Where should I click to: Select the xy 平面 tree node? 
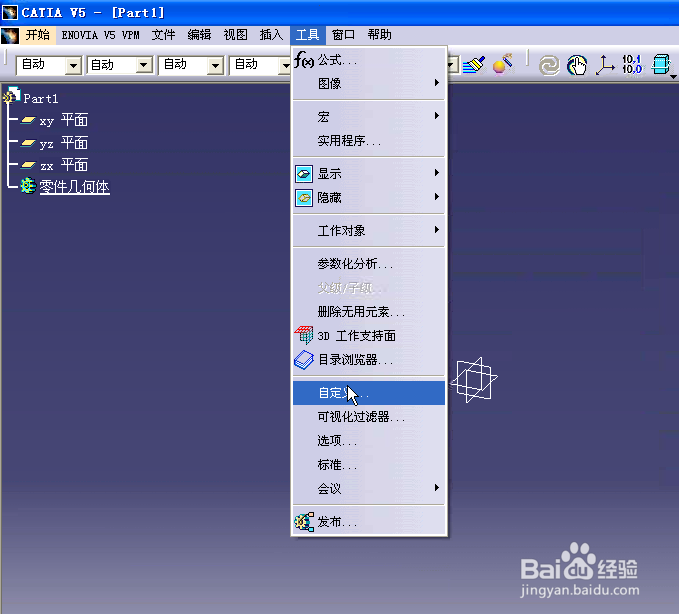click(64, 120)
